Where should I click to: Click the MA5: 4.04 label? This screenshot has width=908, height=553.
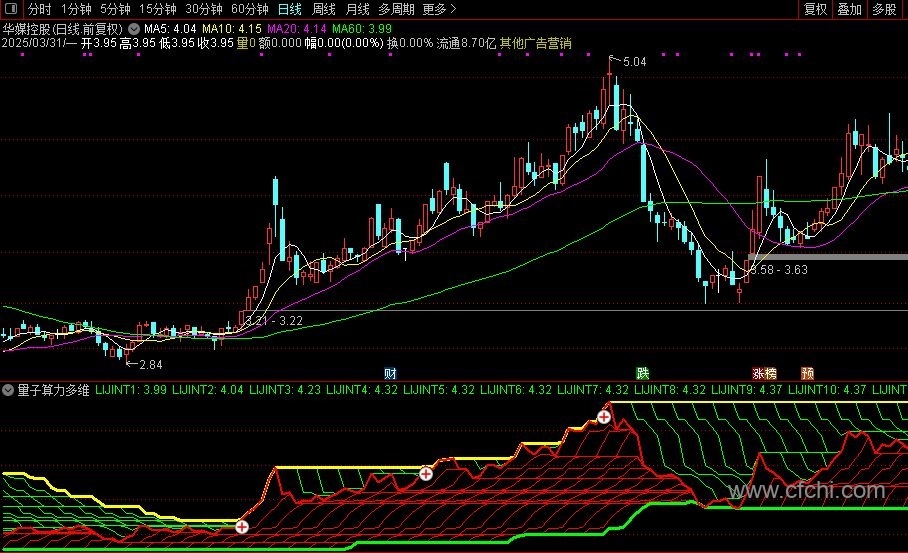(x=170, y=28)
